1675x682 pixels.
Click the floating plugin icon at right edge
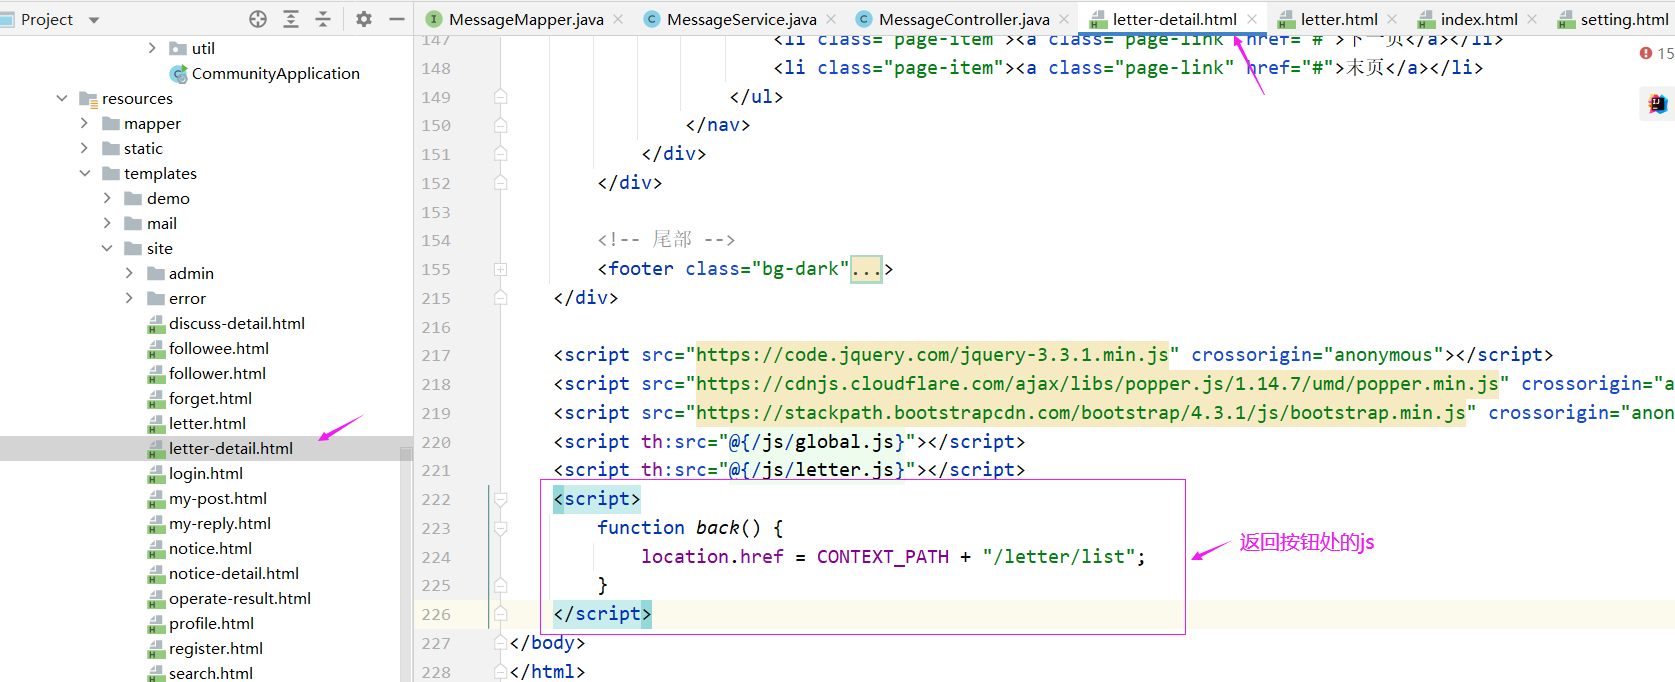point(1657,103)
